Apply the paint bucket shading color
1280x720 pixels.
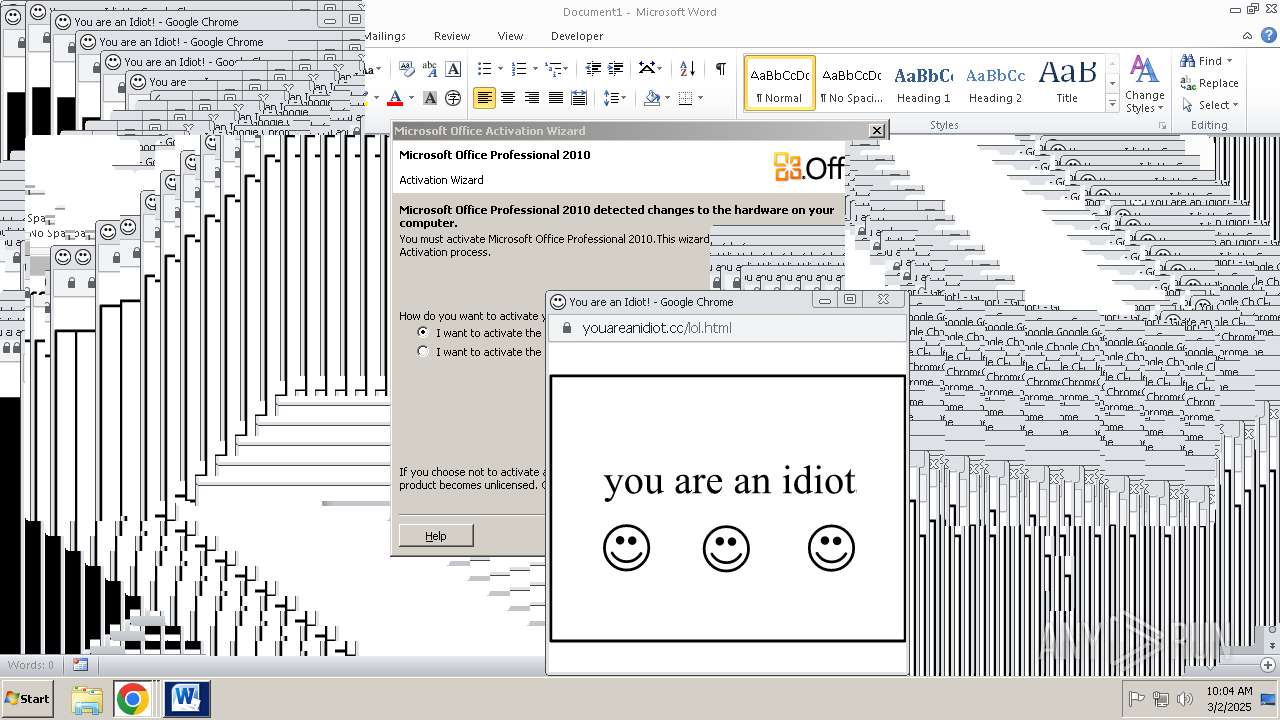tap(652, 98)
